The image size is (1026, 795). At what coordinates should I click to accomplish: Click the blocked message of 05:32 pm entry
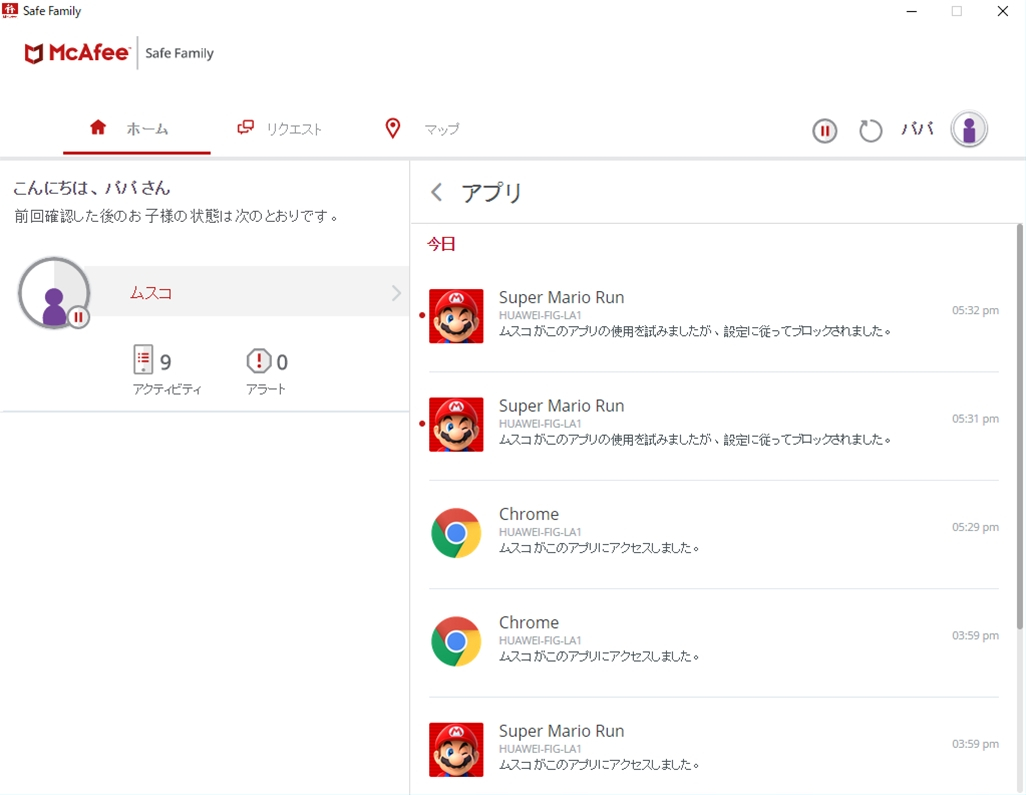[x=695, y=331]
